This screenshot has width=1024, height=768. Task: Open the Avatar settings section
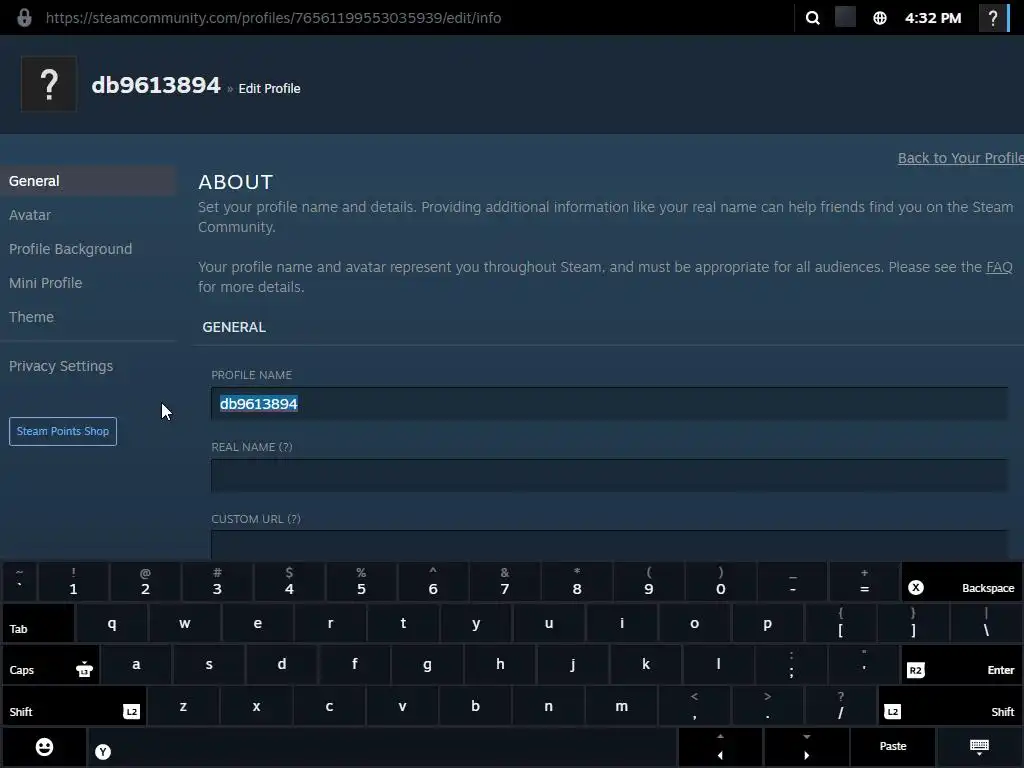click(30, 215)
